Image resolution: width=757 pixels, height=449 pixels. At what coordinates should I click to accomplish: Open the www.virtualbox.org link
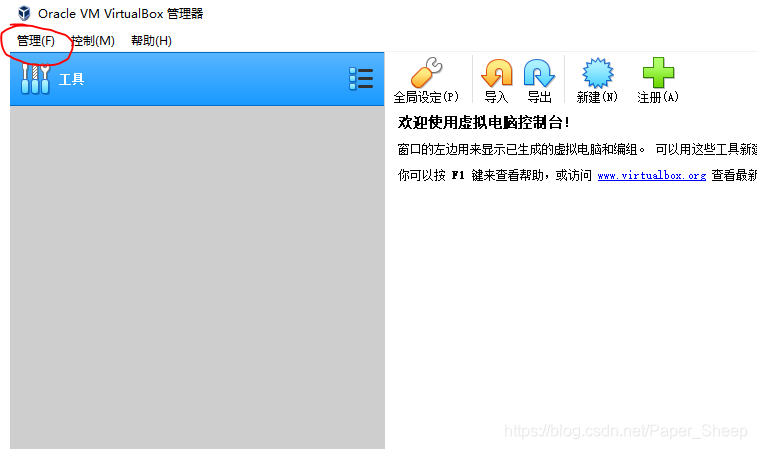[652, 176]
